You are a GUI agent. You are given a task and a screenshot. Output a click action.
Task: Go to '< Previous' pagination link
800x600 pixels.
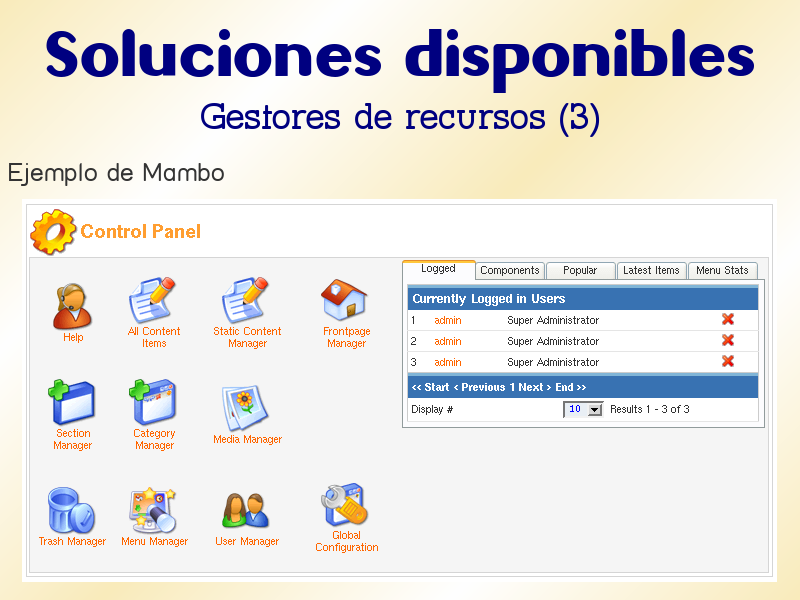pos(480,387)
